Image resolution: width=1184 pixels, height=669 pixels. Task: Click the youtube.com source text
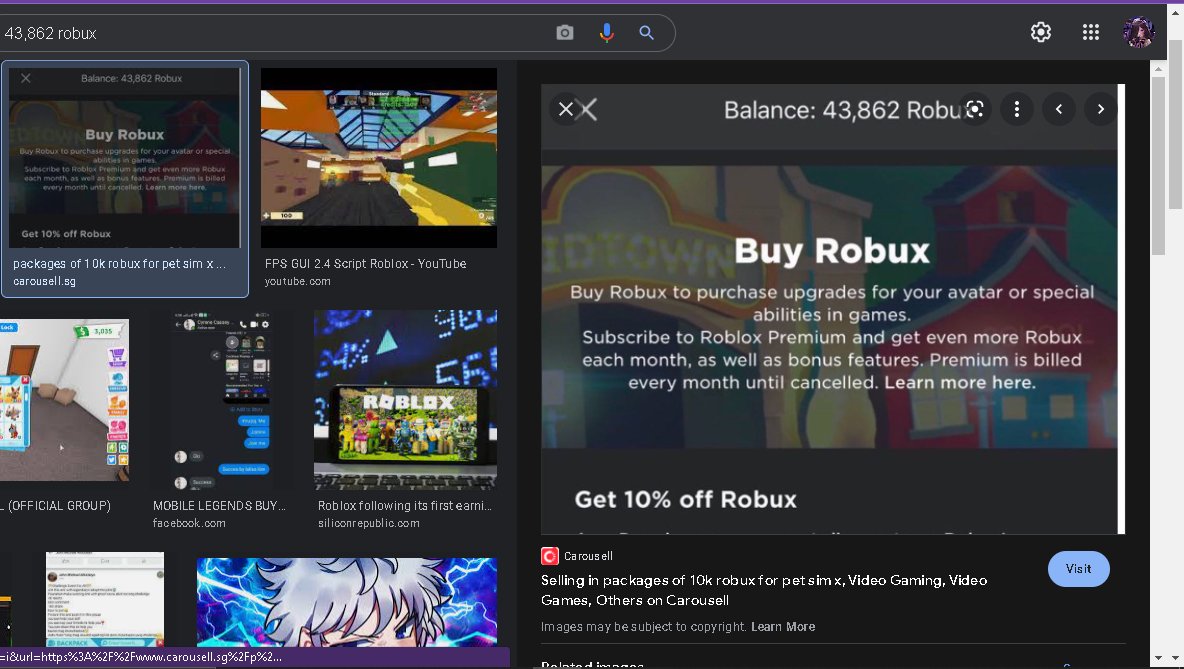coord(298,281)
